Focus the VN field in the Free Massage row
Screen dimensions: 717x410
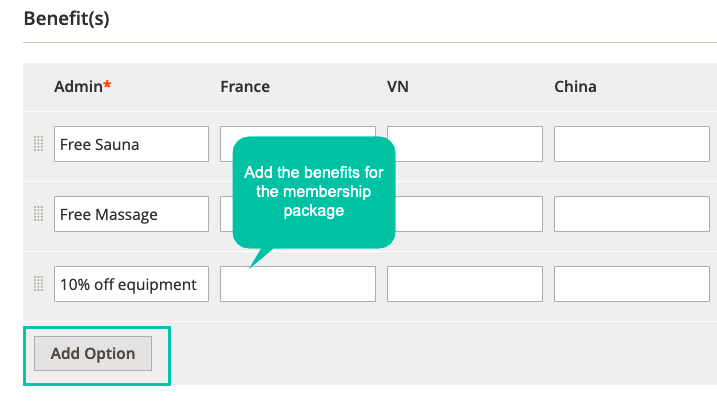click(465, 214)
